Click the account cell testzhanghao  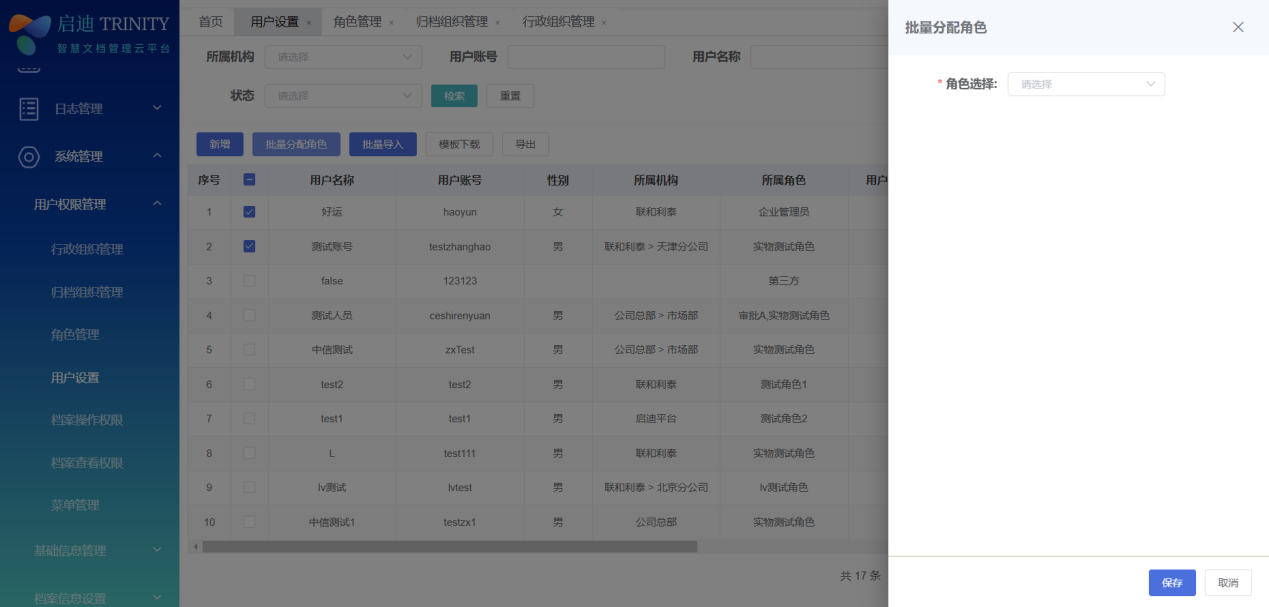pyautogui.click(x=460, y=246)
